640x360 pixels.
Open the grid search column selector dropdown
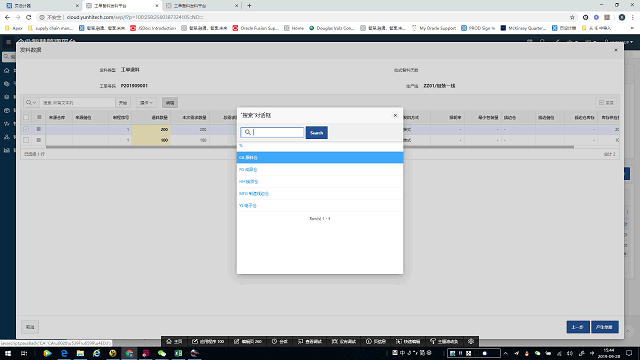31,102
